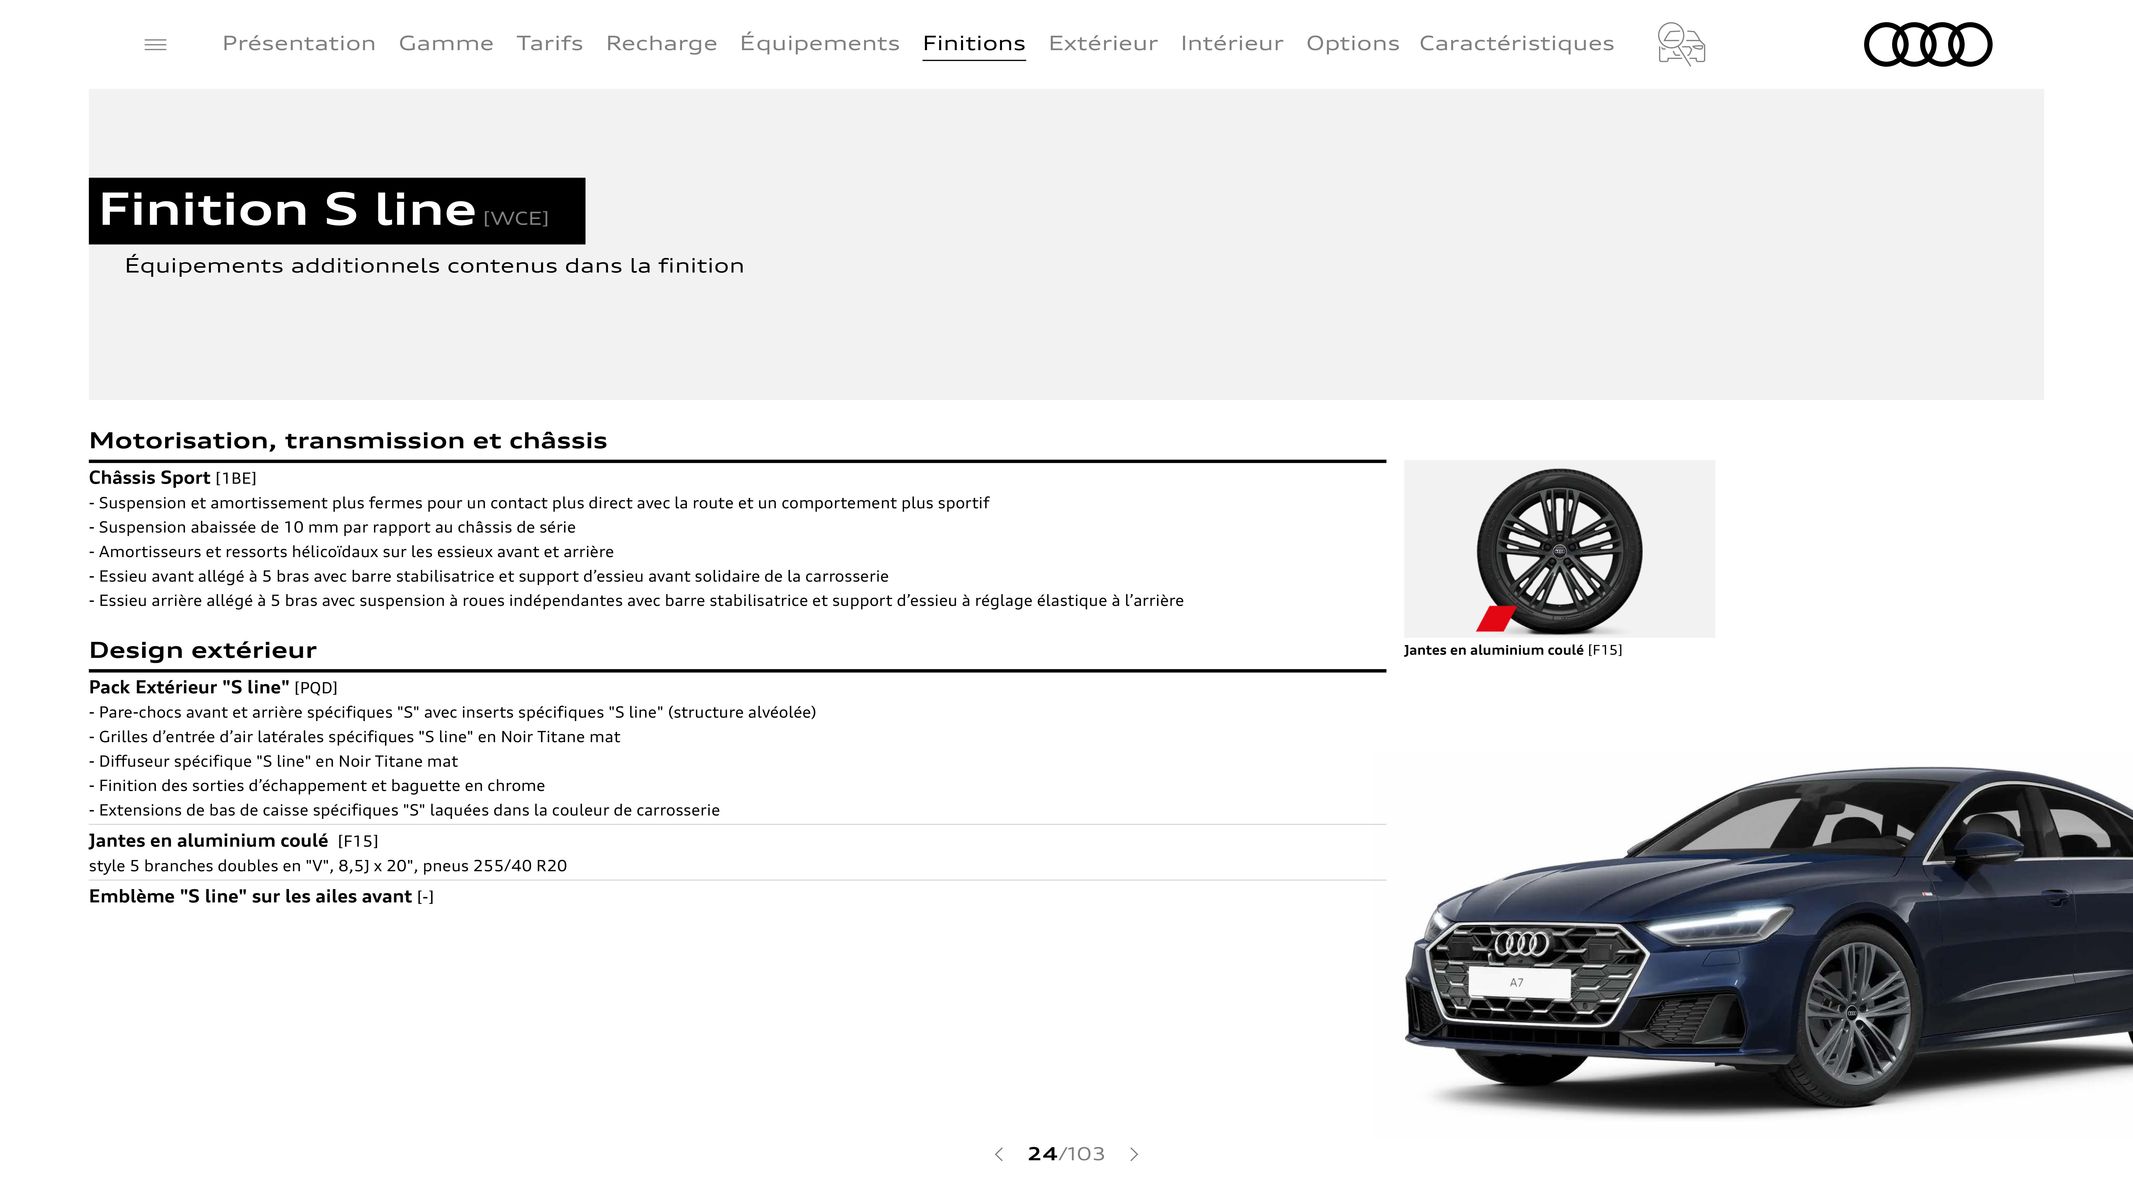Open the Options tab
The image size is (2133, 1200).
[x=1352, y=43]
